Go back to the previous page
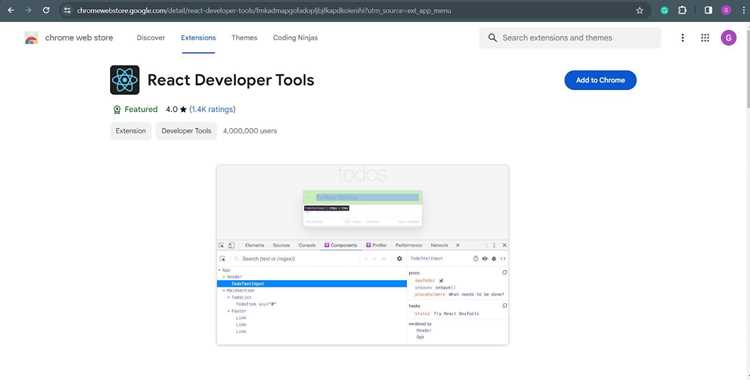The height and width of the screenshot is (380, 750). click(11, 10)
